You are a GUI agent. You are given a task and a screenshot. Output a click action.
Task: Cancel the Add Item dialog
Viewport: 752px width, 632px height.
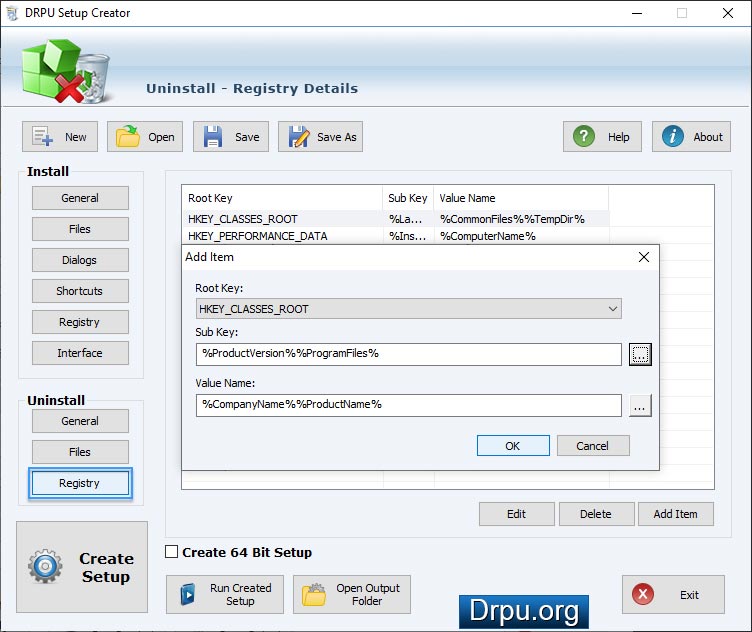pos(593,446)
